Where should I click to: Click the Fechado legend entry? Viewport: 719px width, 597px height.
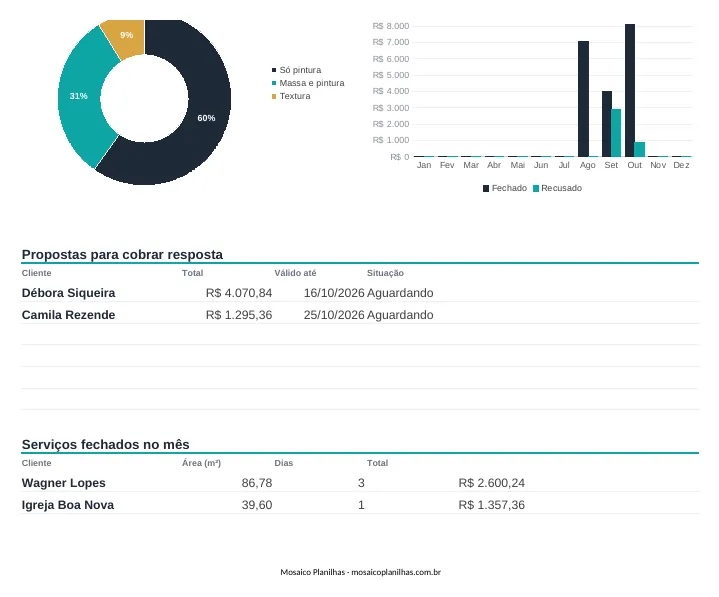(505, 188)
